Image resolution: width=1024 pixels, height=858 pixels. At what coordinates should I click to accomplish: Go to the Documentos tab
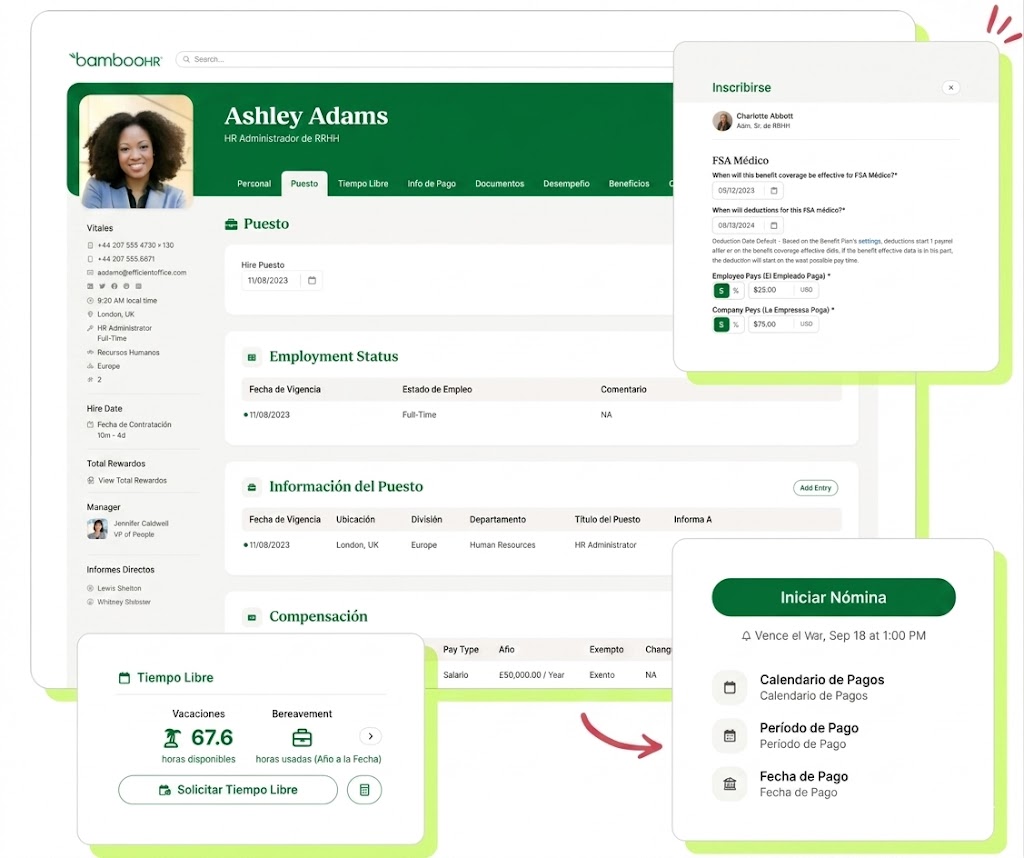coord(500,183)
